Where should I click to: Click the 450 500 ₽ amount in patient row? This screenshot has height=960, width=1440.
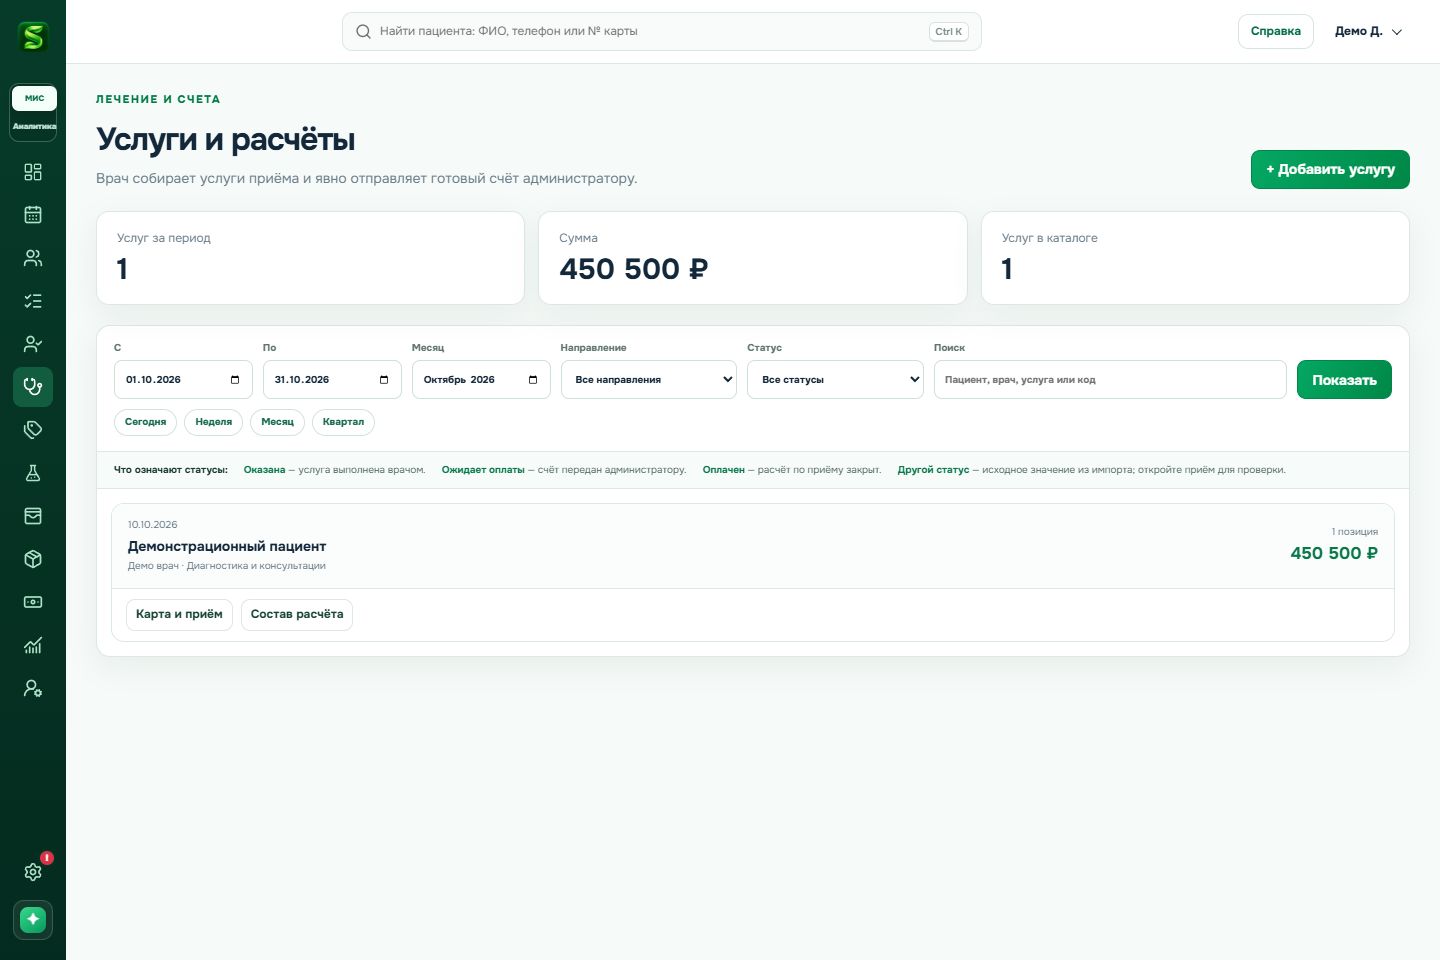tap(1334, 553)
